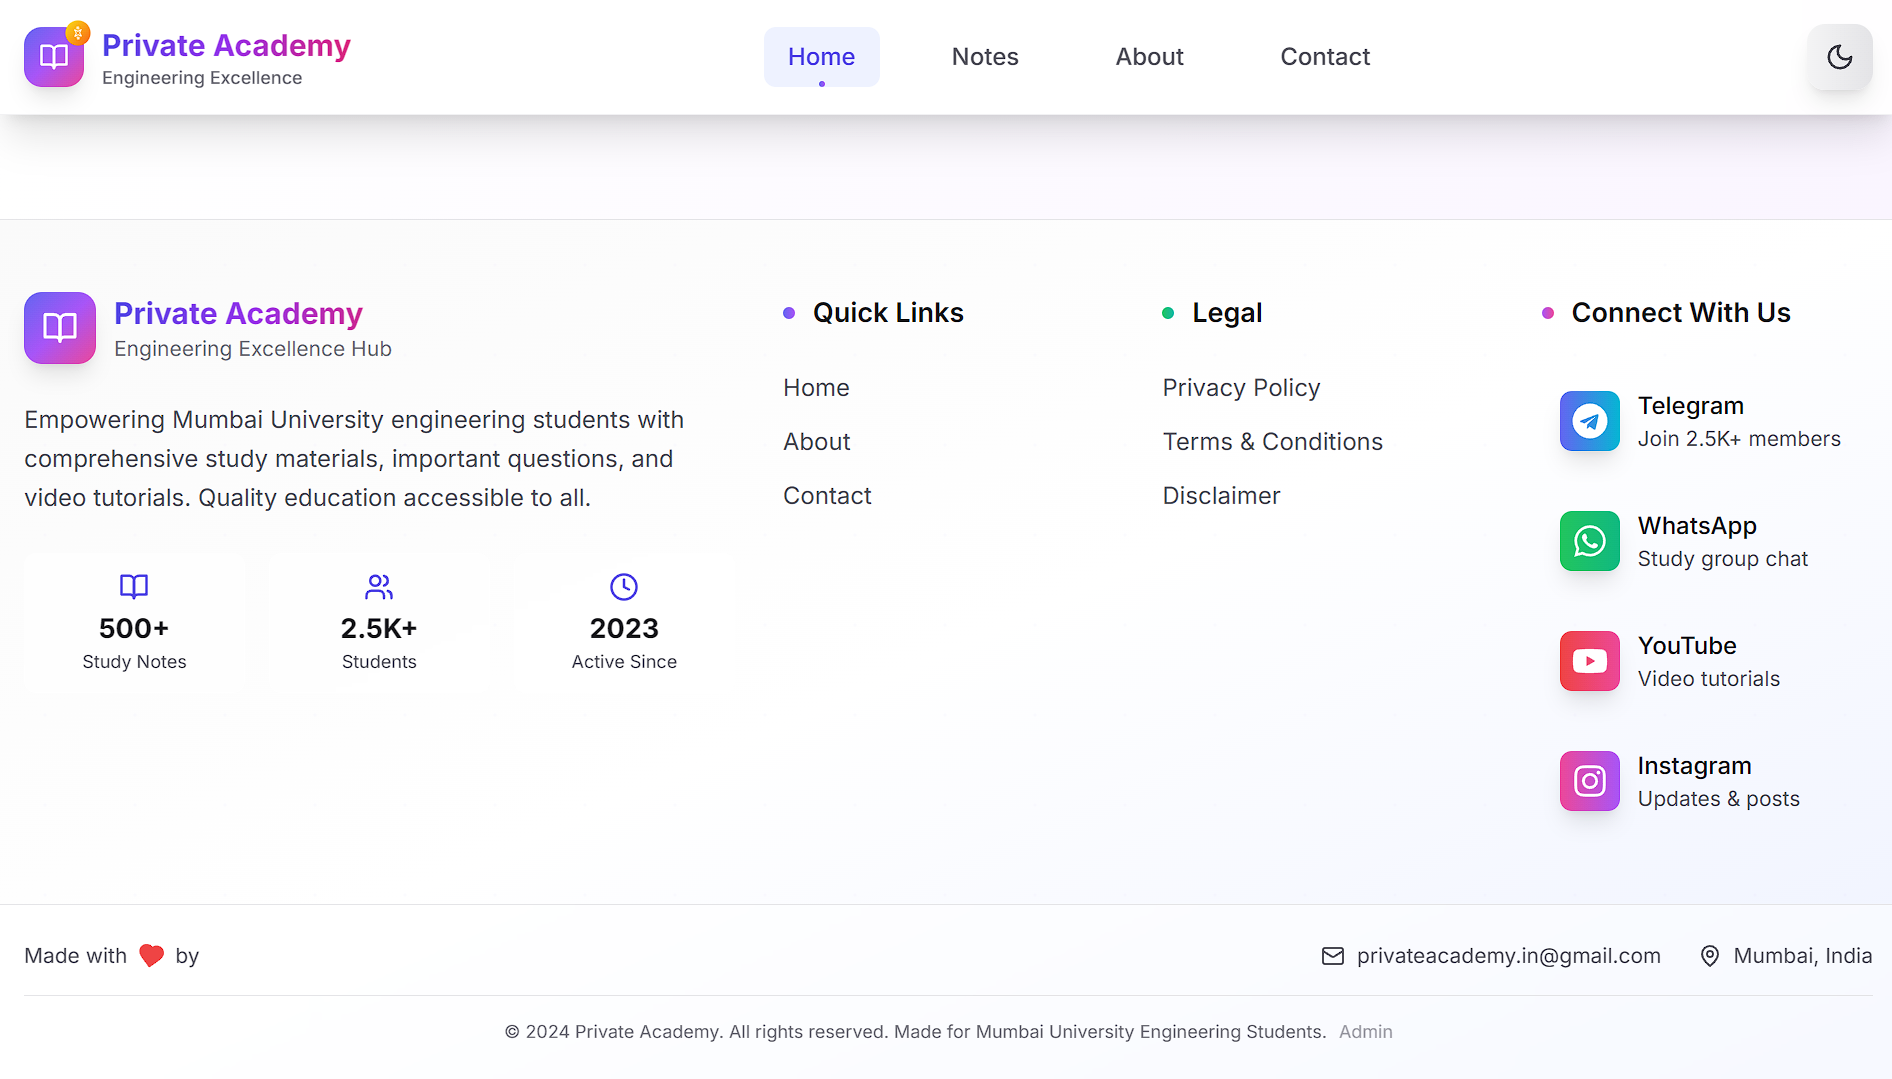Toggle dark mode with the moon icon
Screen dimensions: 1892x1079
coord(1839,57)
